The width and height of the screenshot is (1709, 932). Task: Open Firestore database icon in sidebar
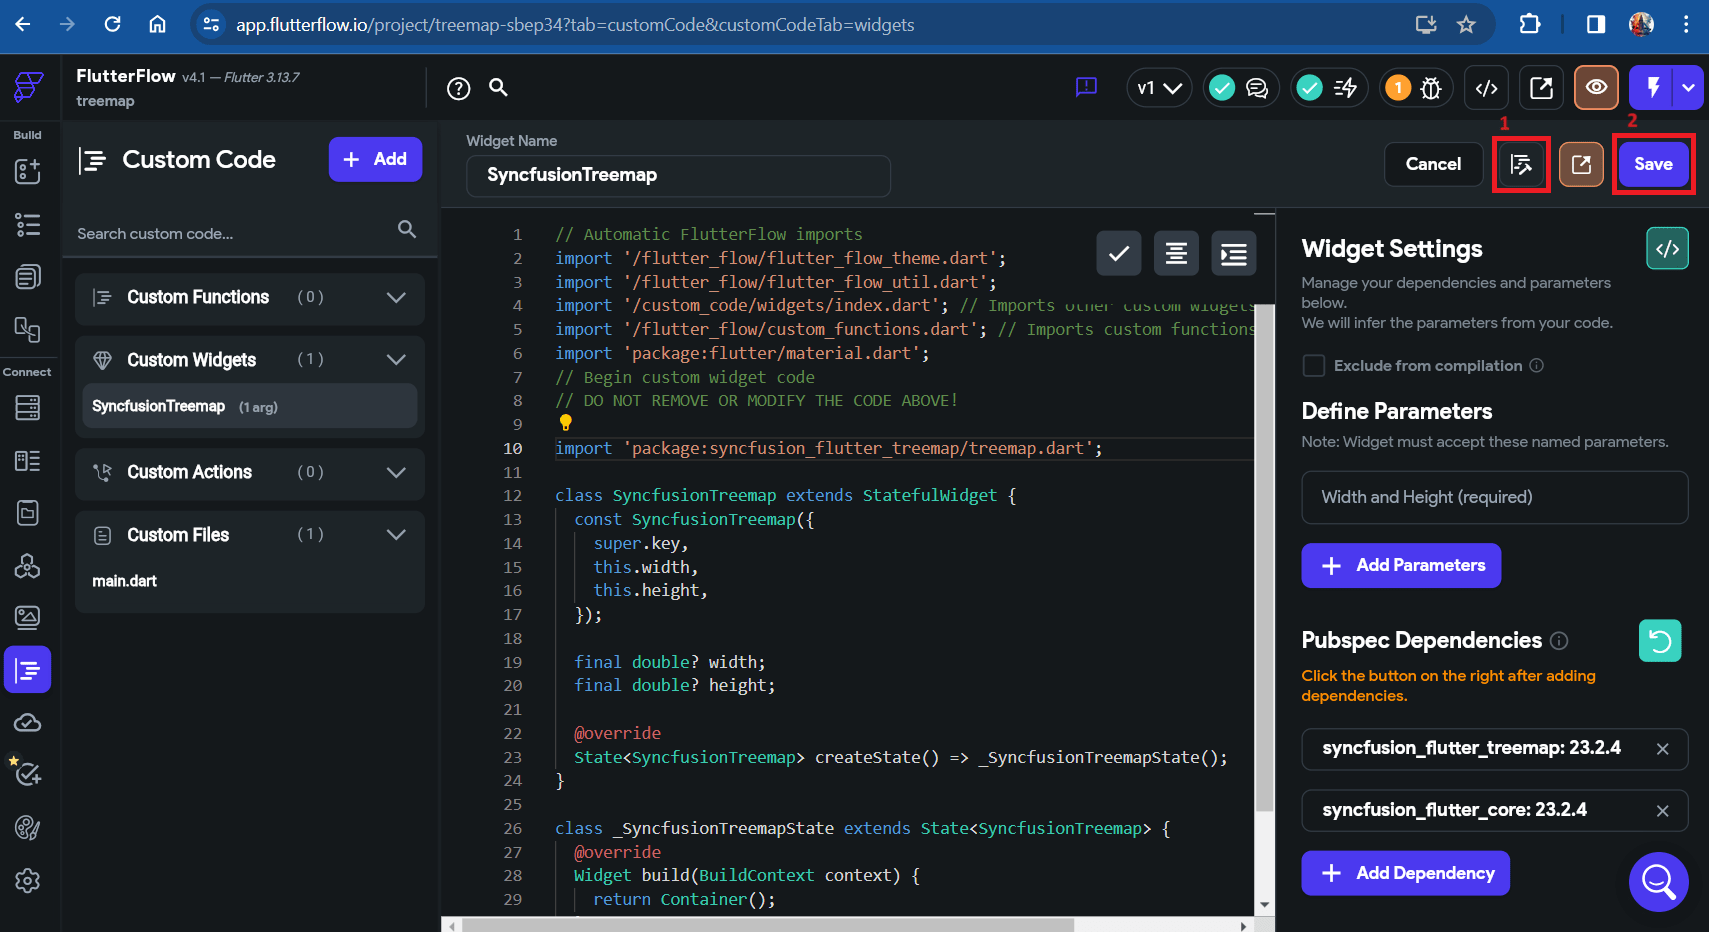tap(28, 407)
